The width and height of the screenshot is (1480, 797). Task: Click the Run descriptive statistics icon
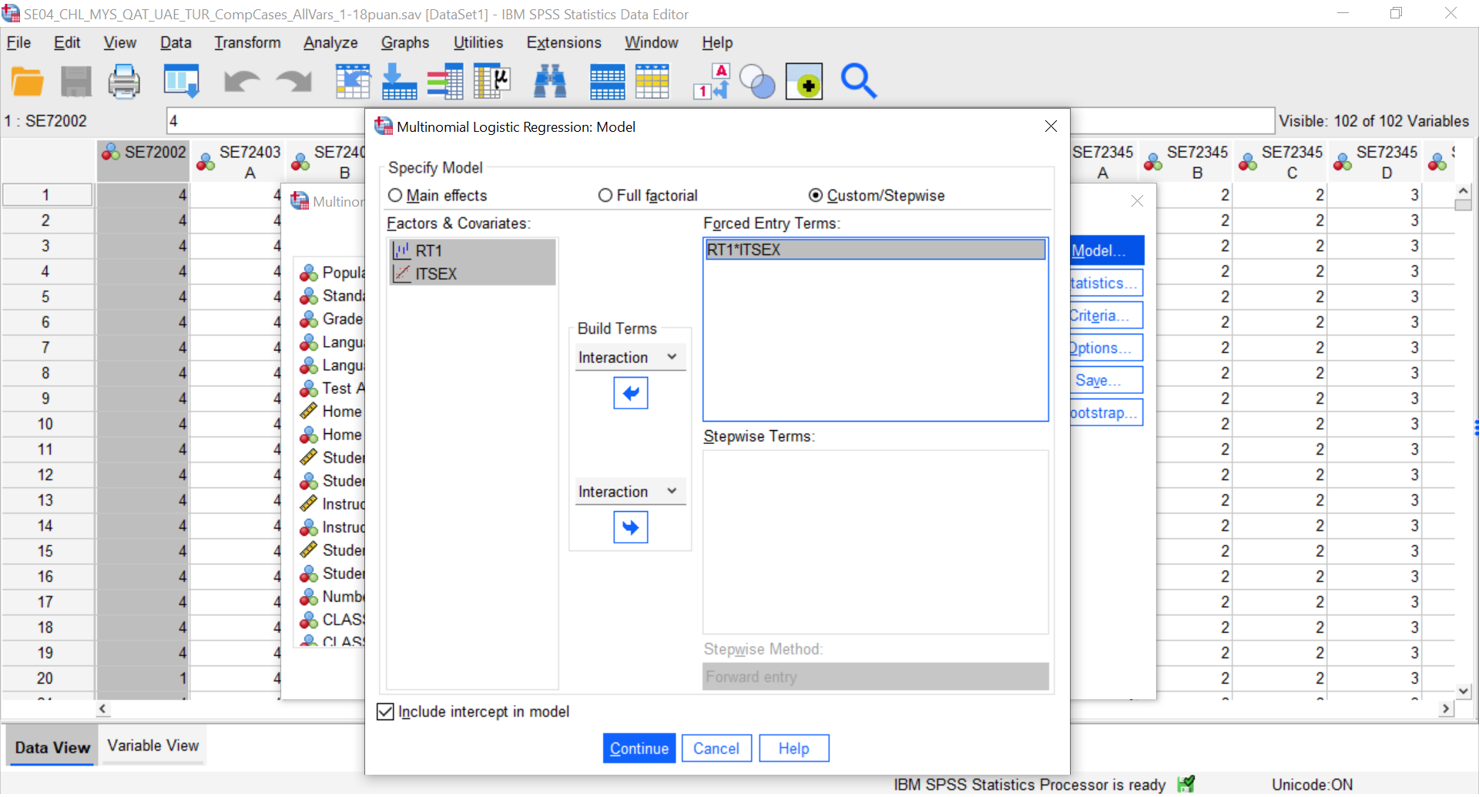492,81
